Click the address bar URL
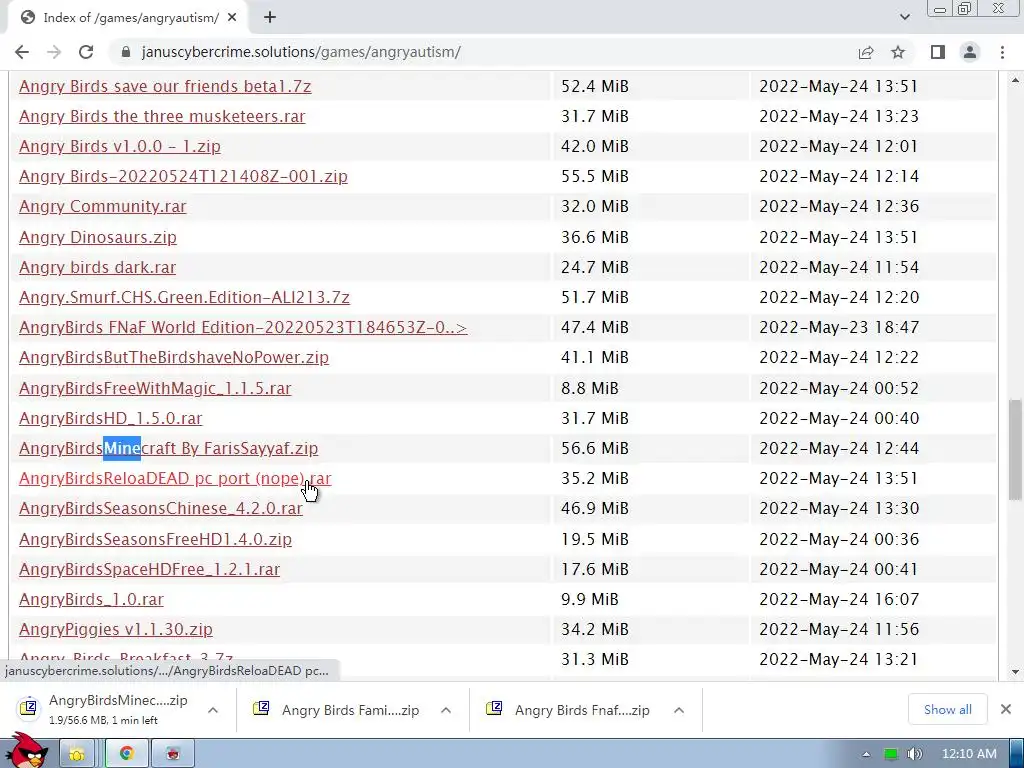The width and height of the screenshot is (1024, 768). (301, 52)
